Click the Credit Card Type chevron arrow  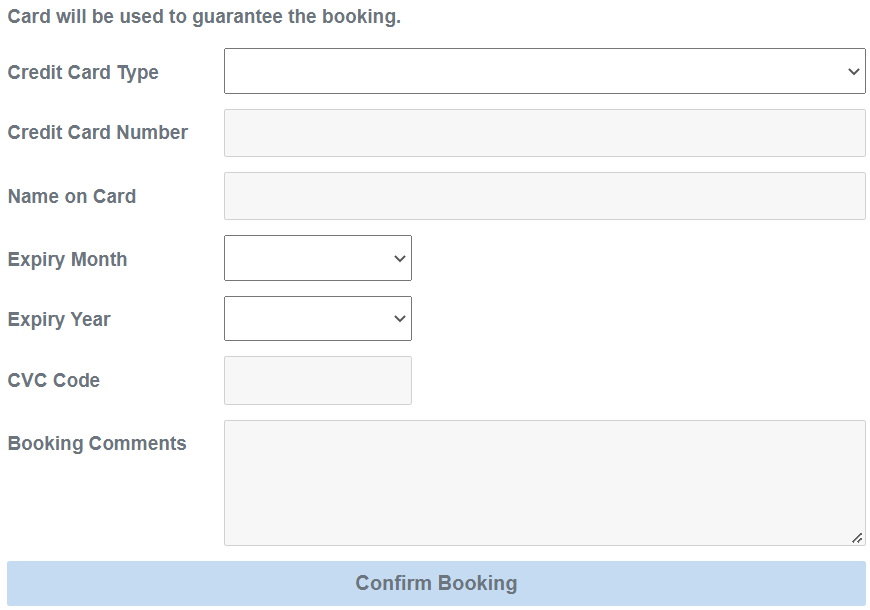click(853, 72)
